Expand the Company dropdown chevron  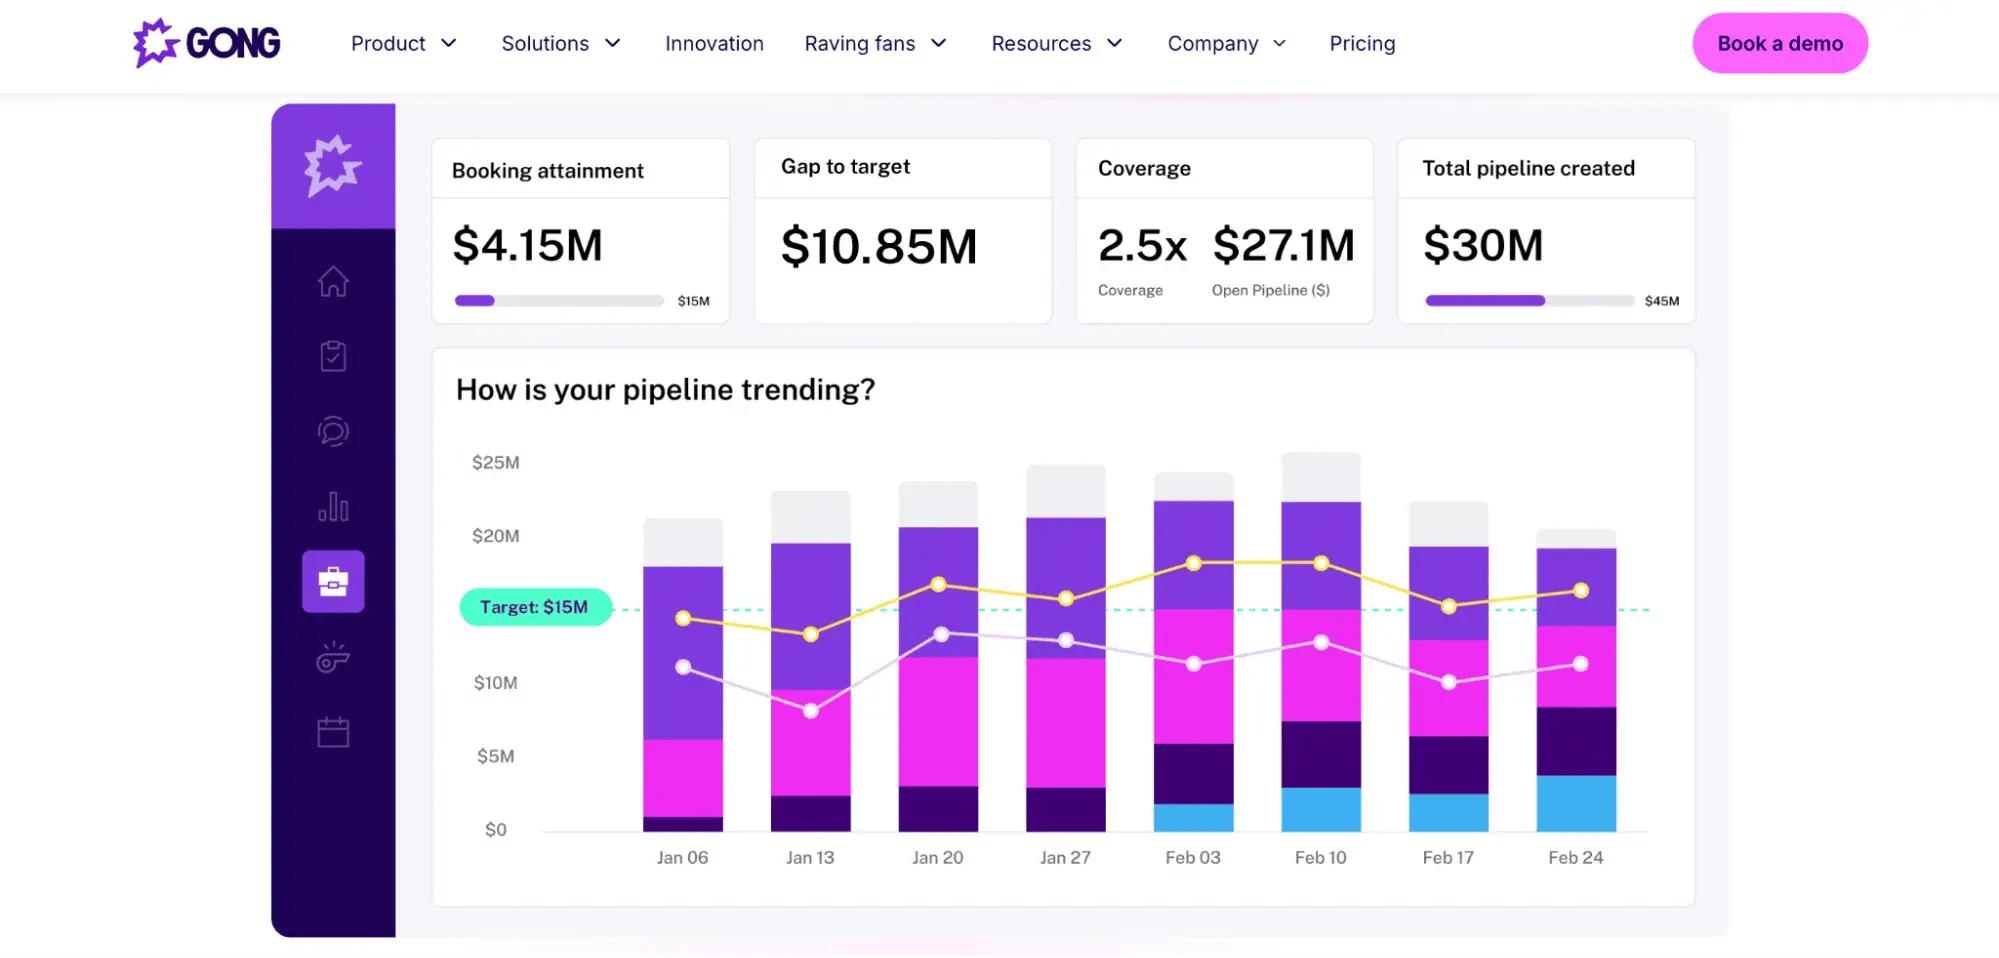click(1280, 43)
